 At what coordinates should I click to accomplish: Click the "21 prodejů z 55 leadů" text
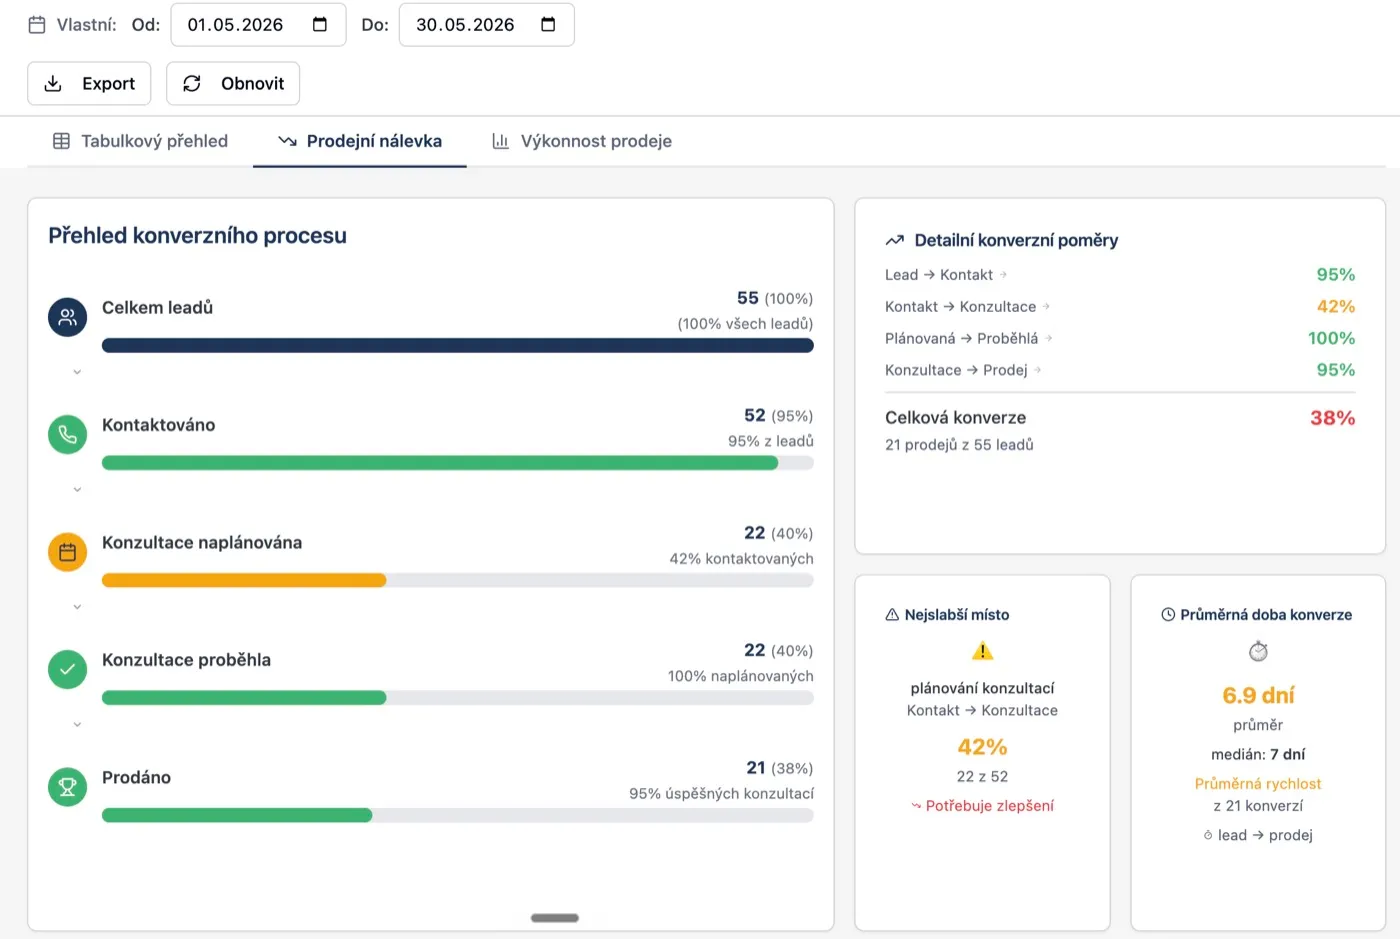point(959,445)
